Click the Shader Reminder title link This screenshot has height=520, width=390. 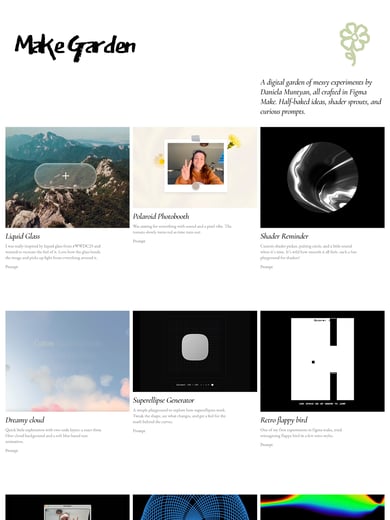point(284,236)
